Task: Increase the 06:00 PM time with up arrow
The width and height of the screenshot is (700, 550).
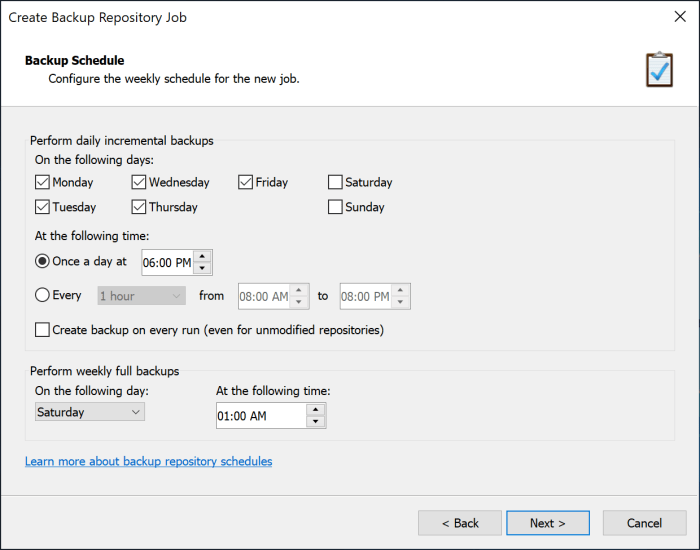Action: point(202,256)
